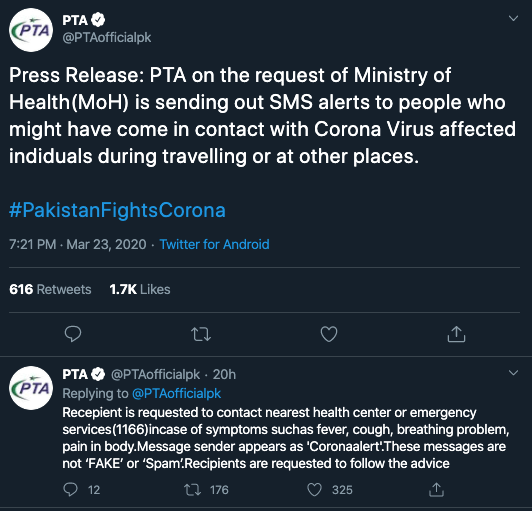Open the PTA avatar on the reply tweet
The height and width of the screenshot is (511, 532).
point(31,388)
